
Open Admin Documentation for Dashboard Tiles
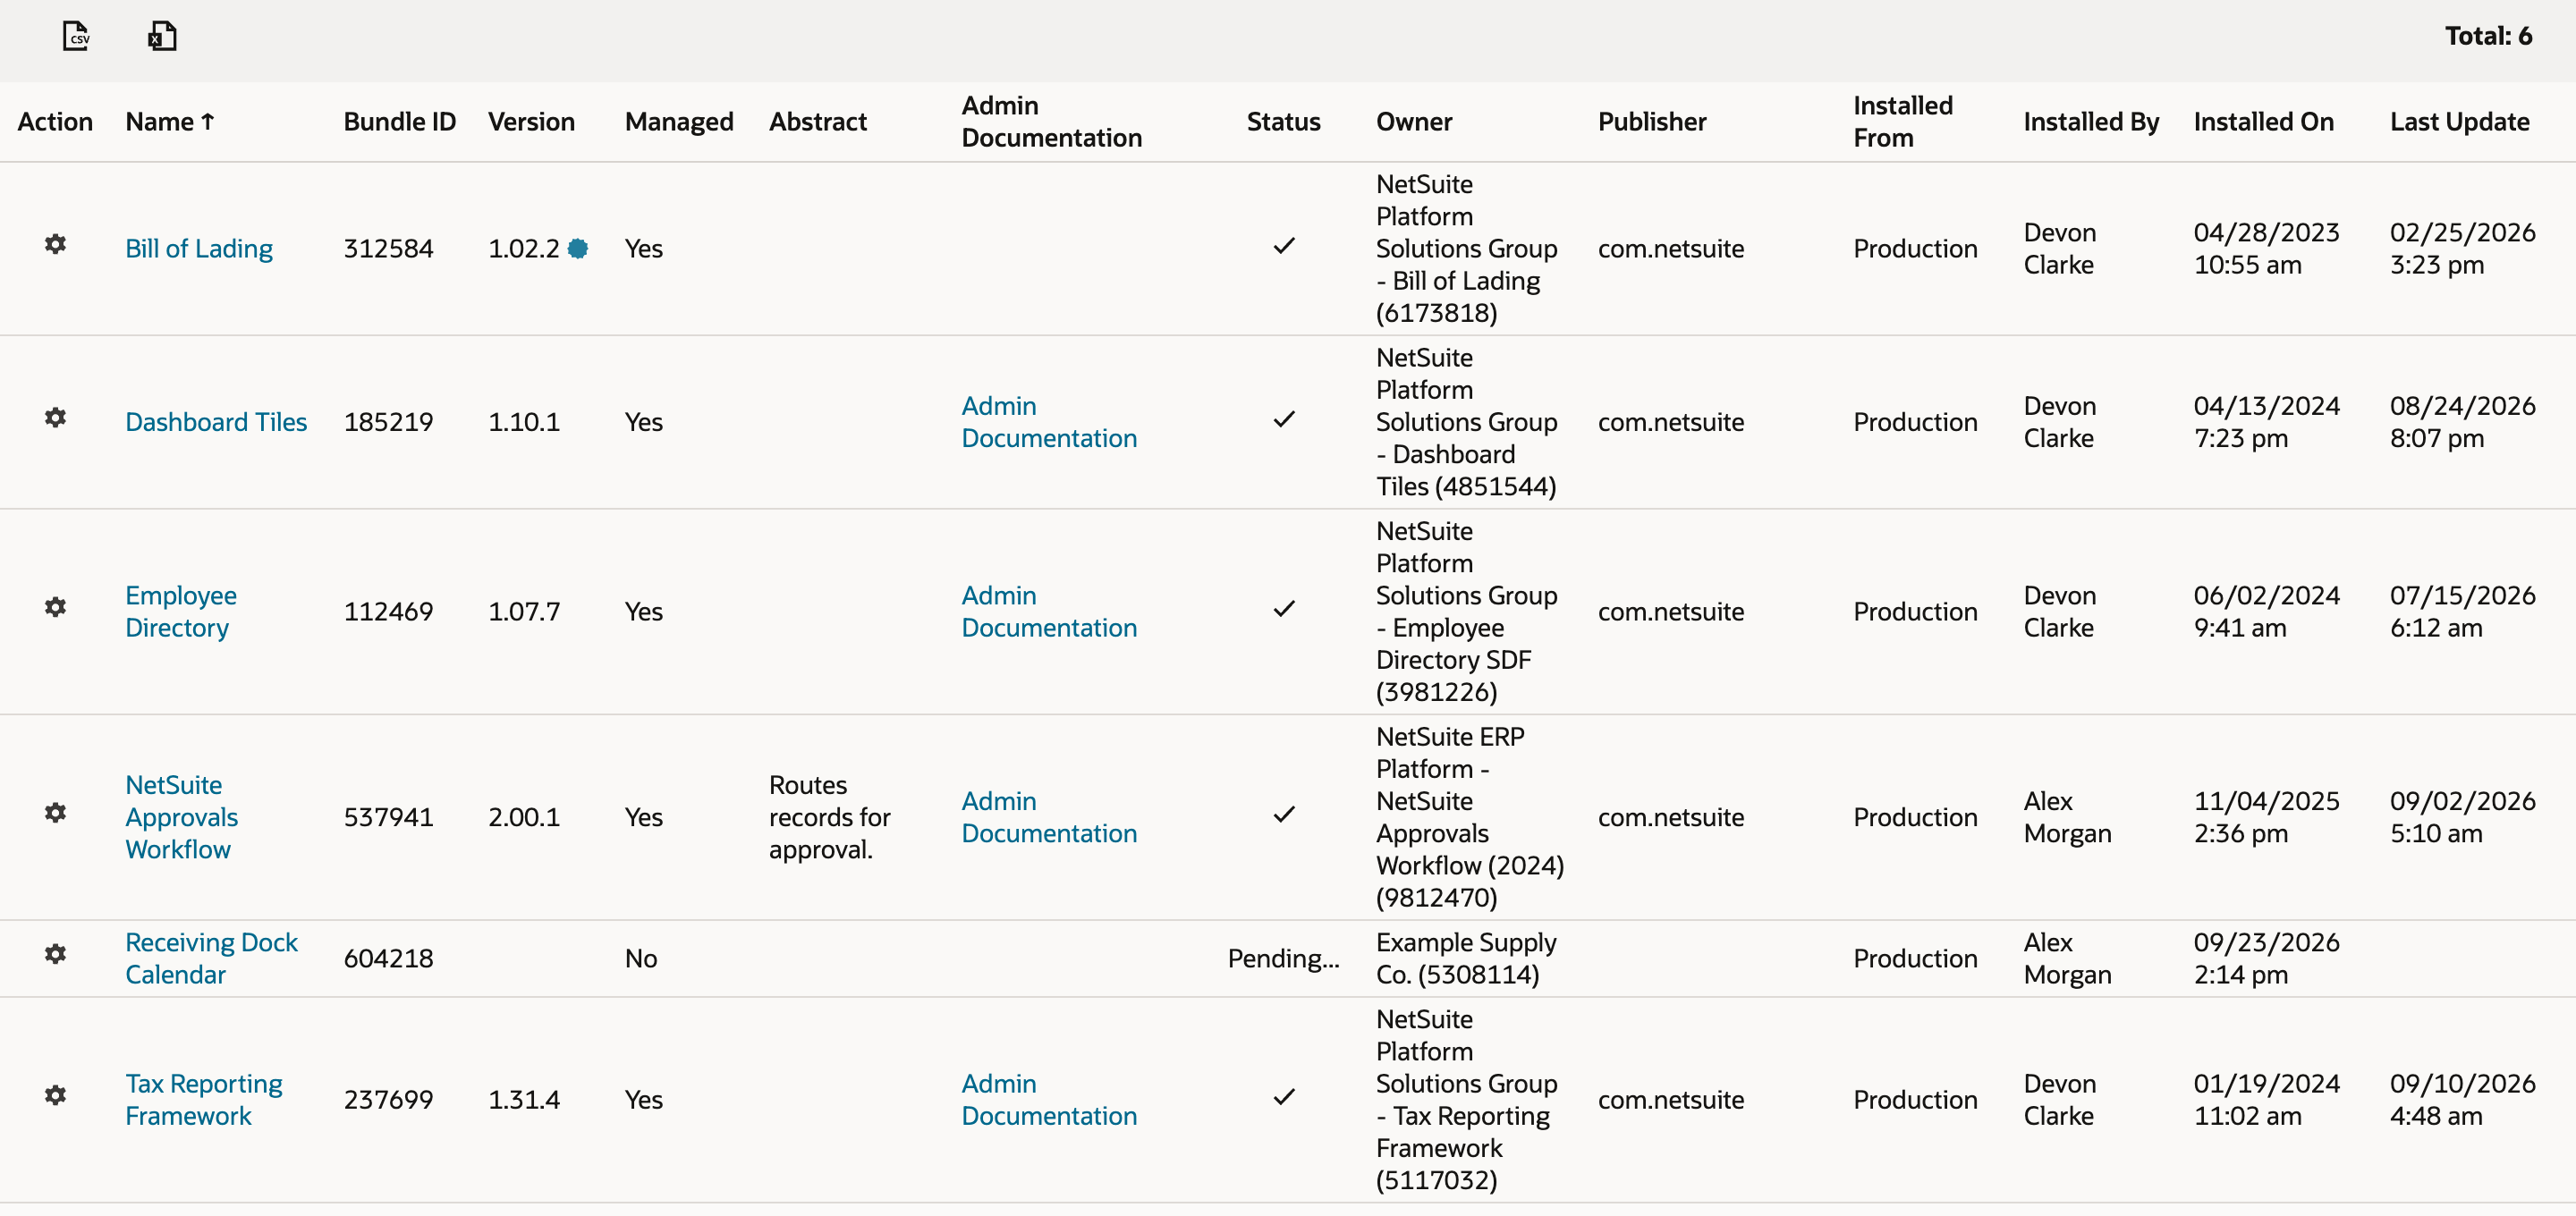tap(1049, 422)
